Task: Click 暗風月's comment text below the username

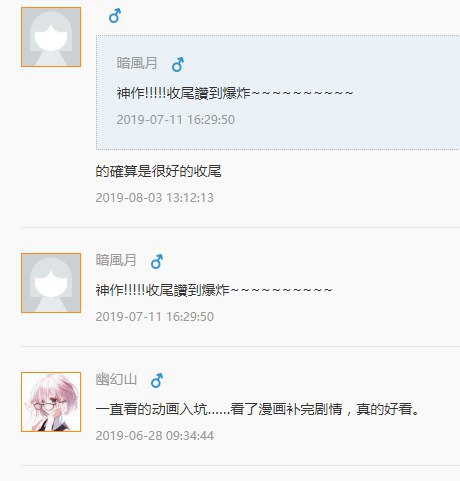Action: tap(214, 290)
